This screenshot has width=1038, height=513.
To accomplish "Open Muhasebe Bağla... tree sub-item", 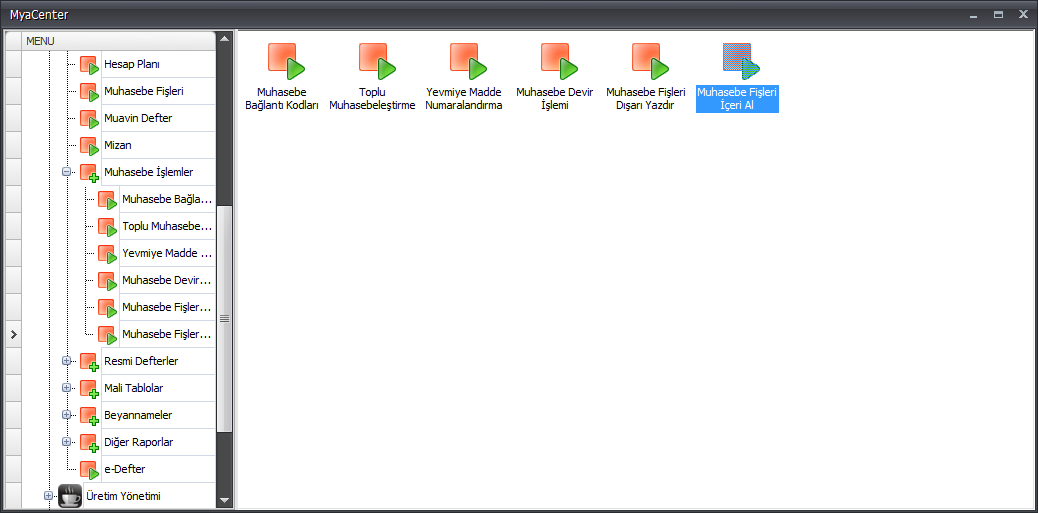I will pos(167,199).
